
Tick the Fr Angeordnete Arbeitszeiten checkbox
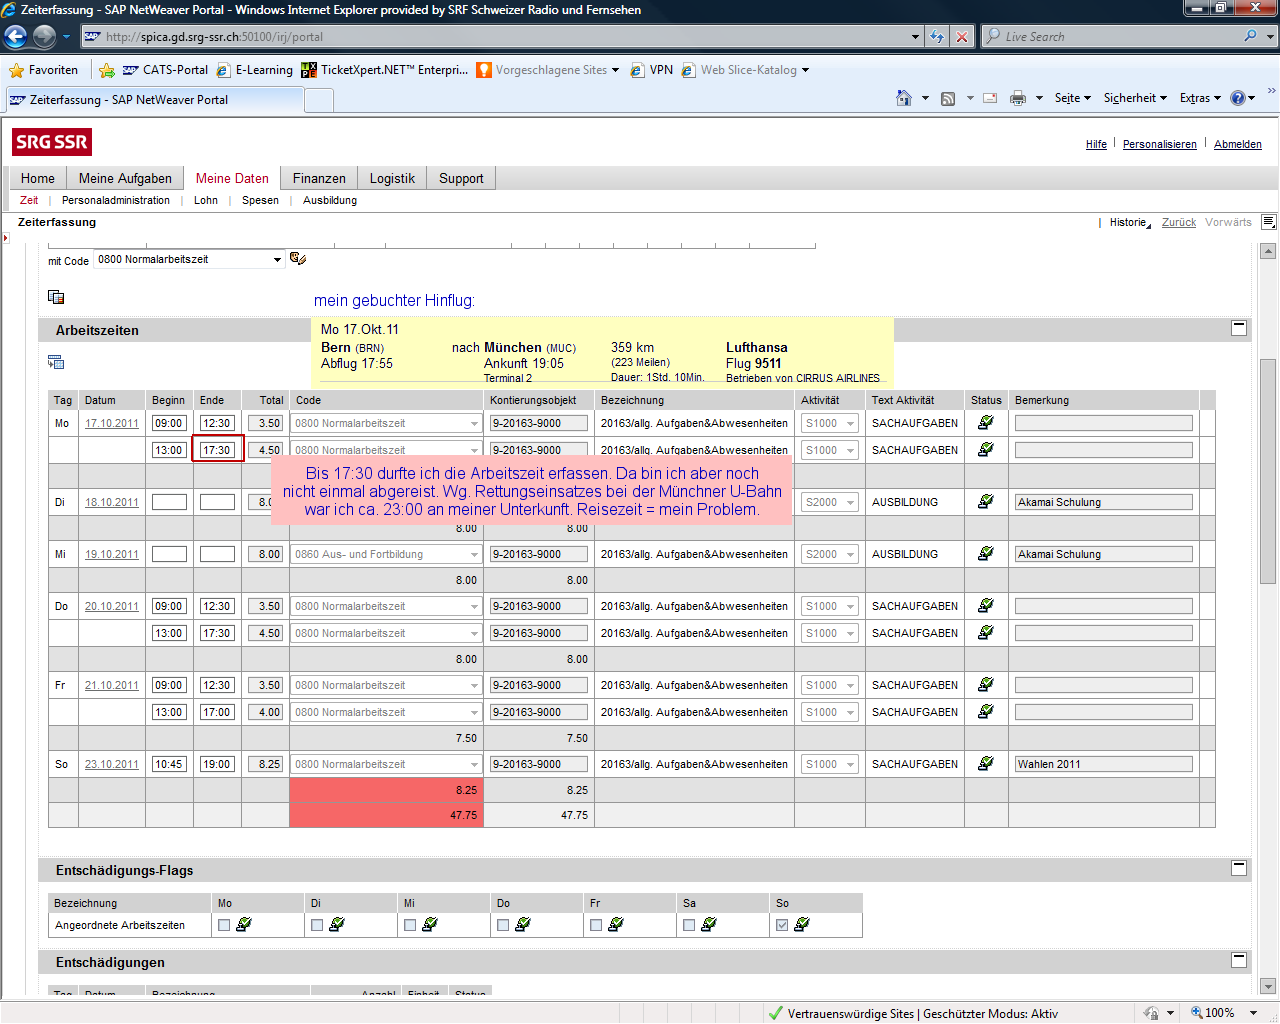click(x=596, y=925)
